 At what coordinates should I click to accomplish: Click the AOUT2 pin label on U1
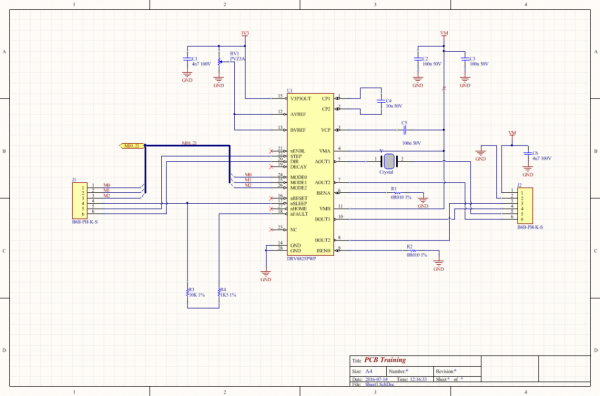(323, 183)
